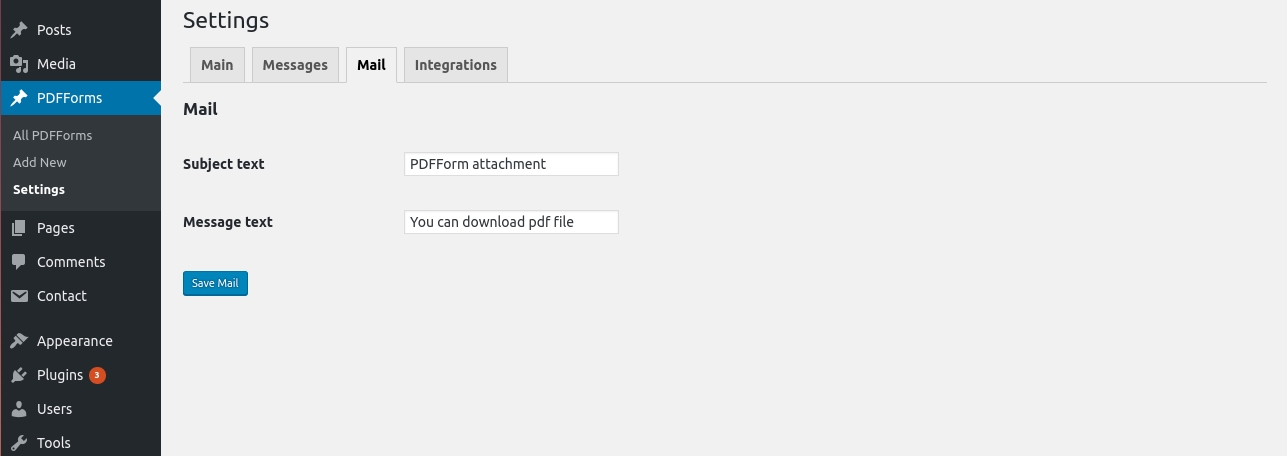1287x456 pixels.
Task: Focus the Subject text input field
Action: point(511,164)
